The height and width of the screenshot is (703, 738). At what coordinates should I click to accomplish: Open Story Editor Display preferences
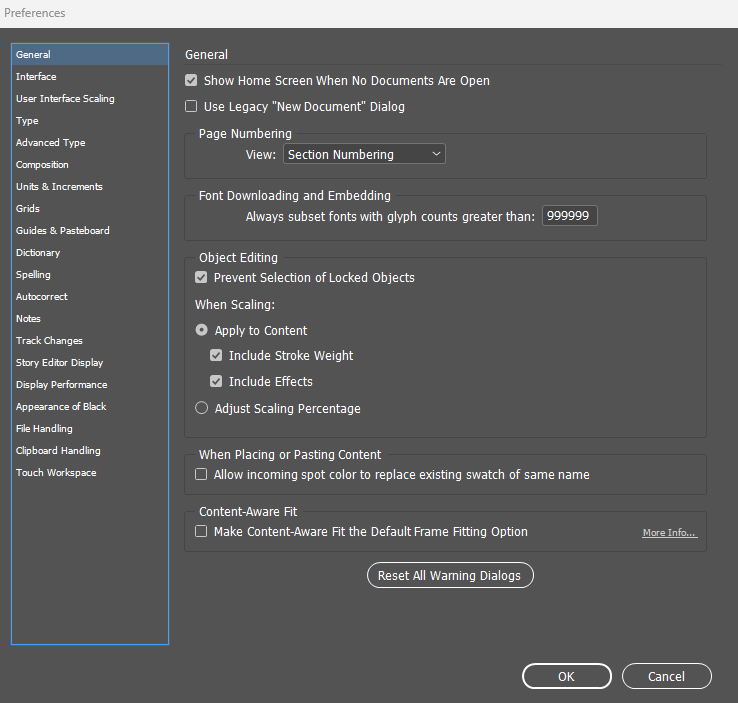pos(90,362)
